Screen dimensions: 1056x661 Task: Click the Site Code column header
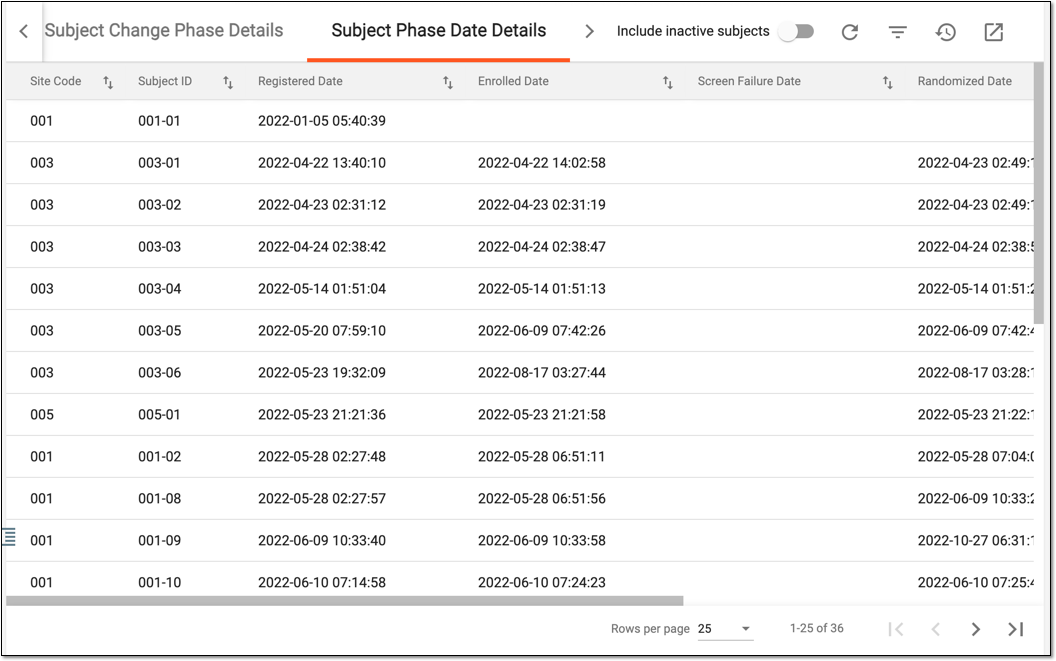point(55,81)
